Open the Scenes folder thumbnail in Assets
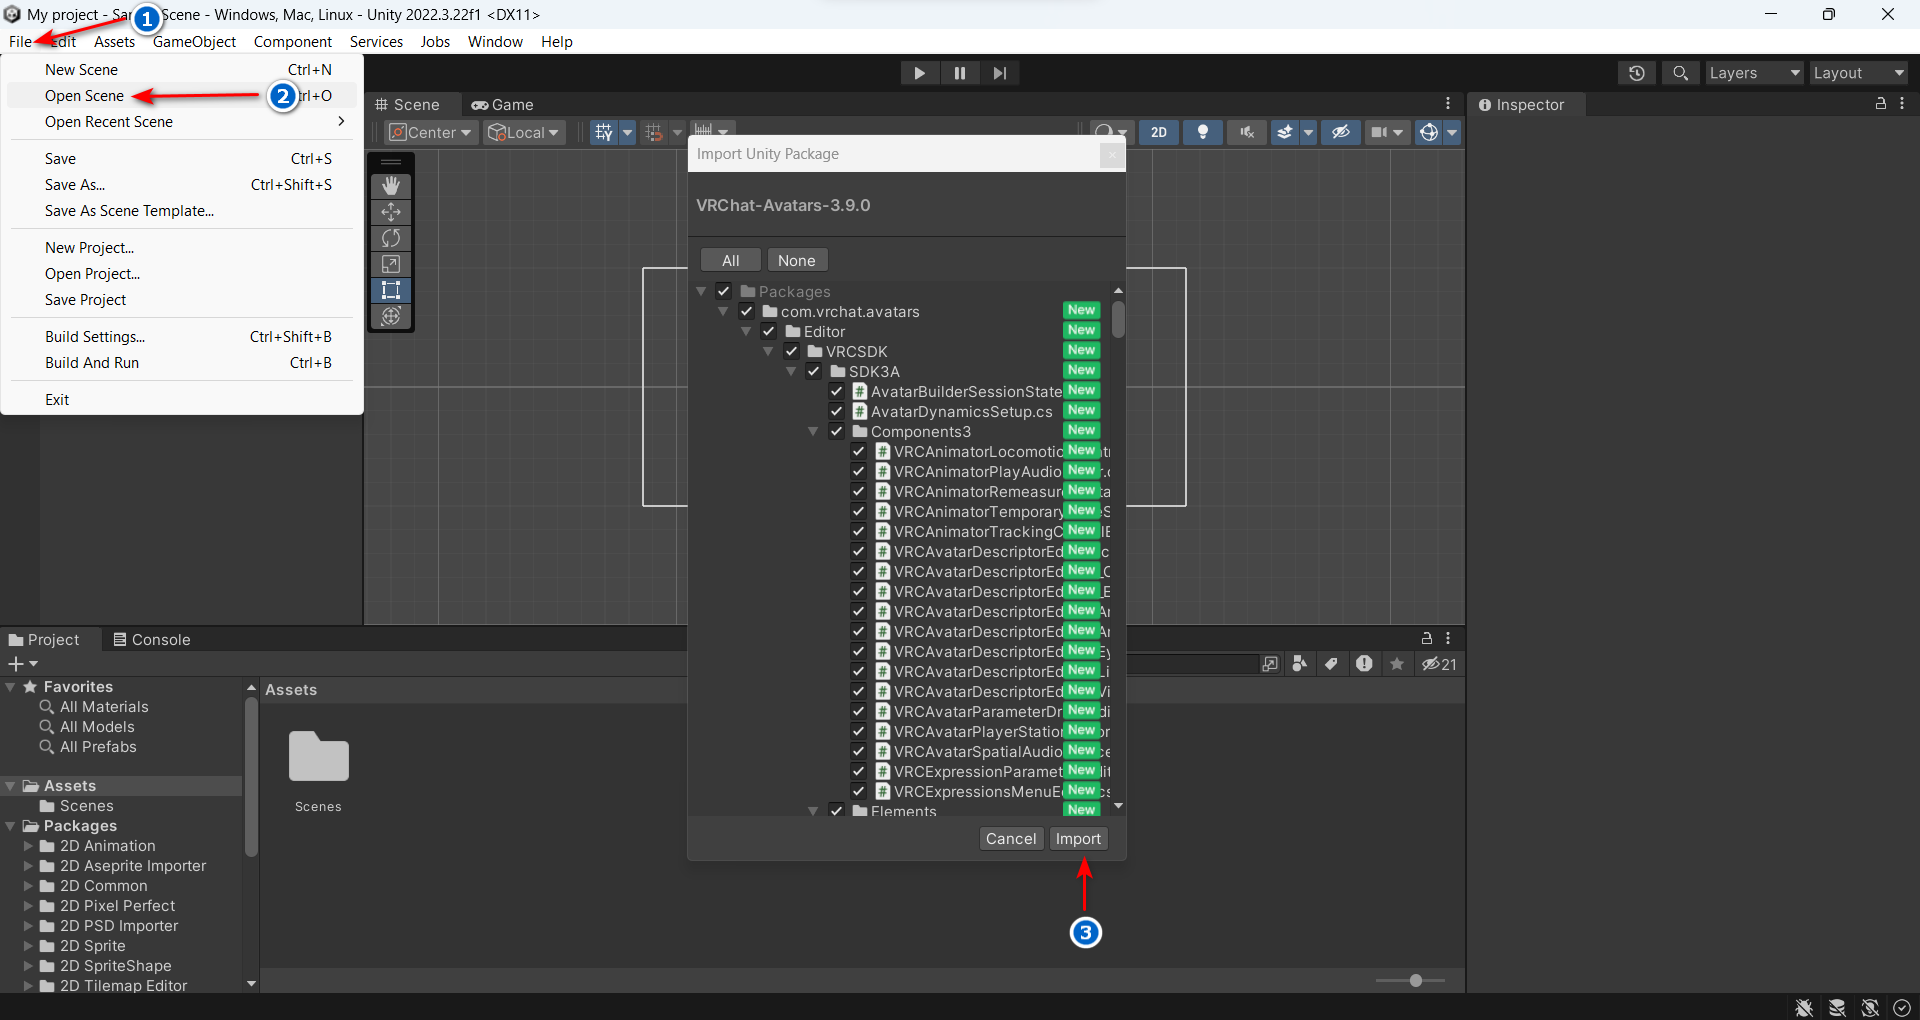Image resolution: width=1920 pixels, height=1020 pixels. (318, 757)
